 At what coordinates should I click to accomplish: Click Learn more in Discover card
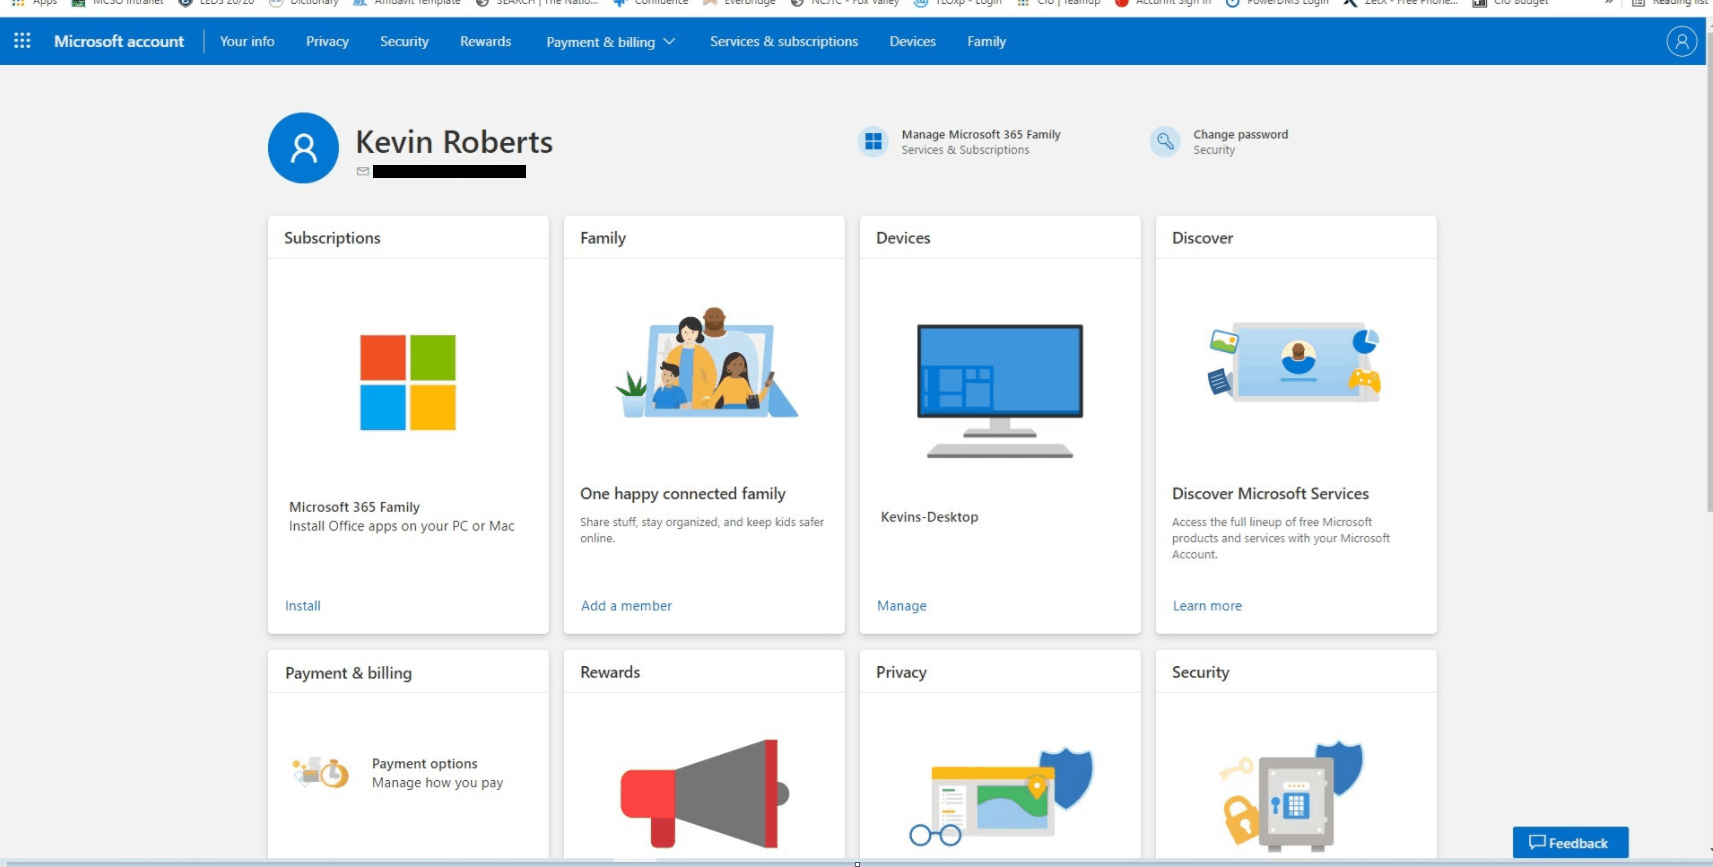click(1207, 606)
